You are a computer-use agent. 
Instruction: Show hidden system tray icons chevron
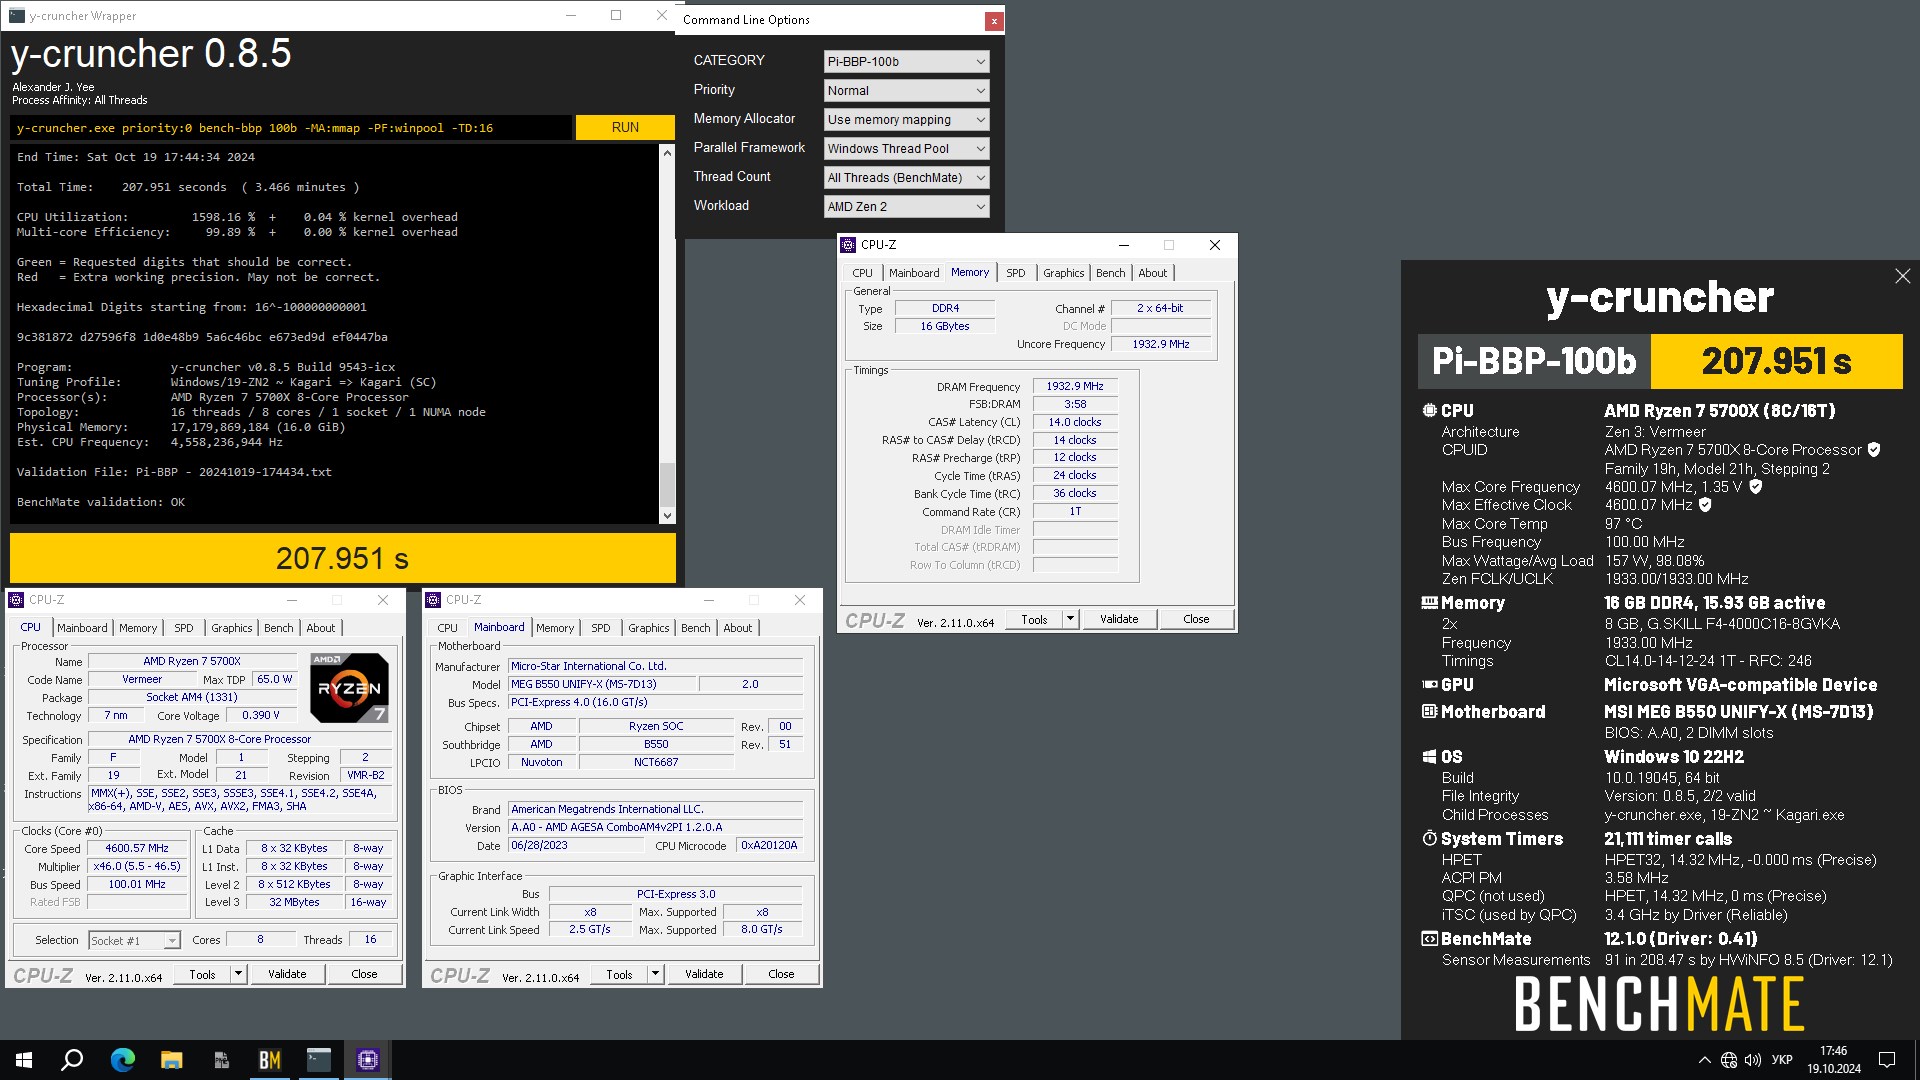point(1704,1060)
